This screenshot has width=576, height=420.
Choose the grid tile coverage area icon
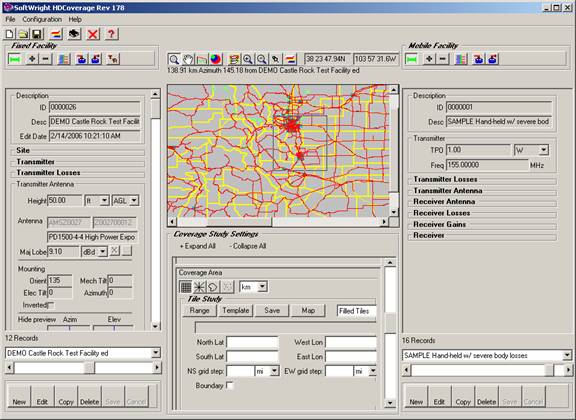[x=186, y=287]
